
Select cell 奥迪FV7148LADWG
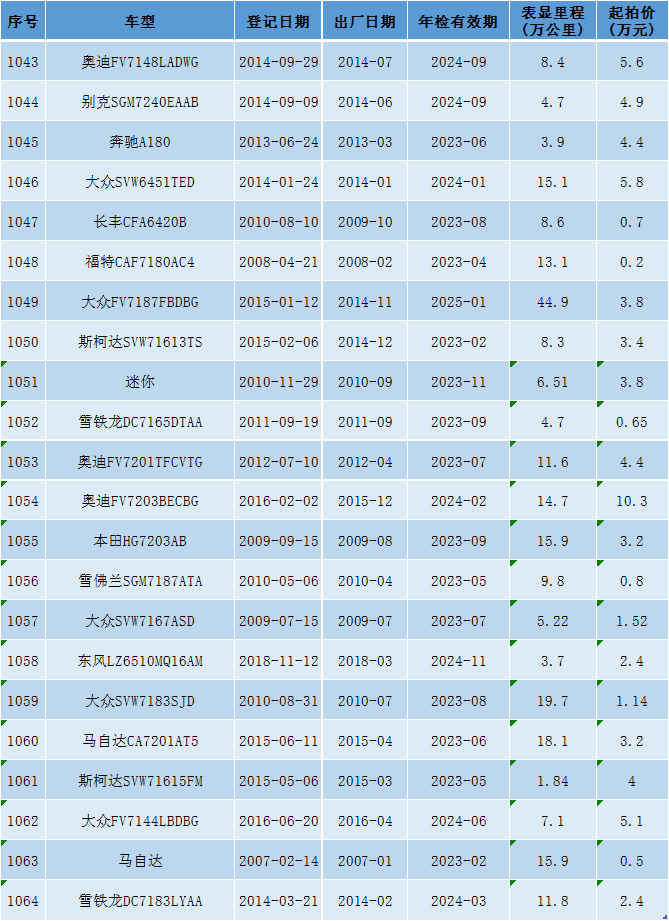140,62
